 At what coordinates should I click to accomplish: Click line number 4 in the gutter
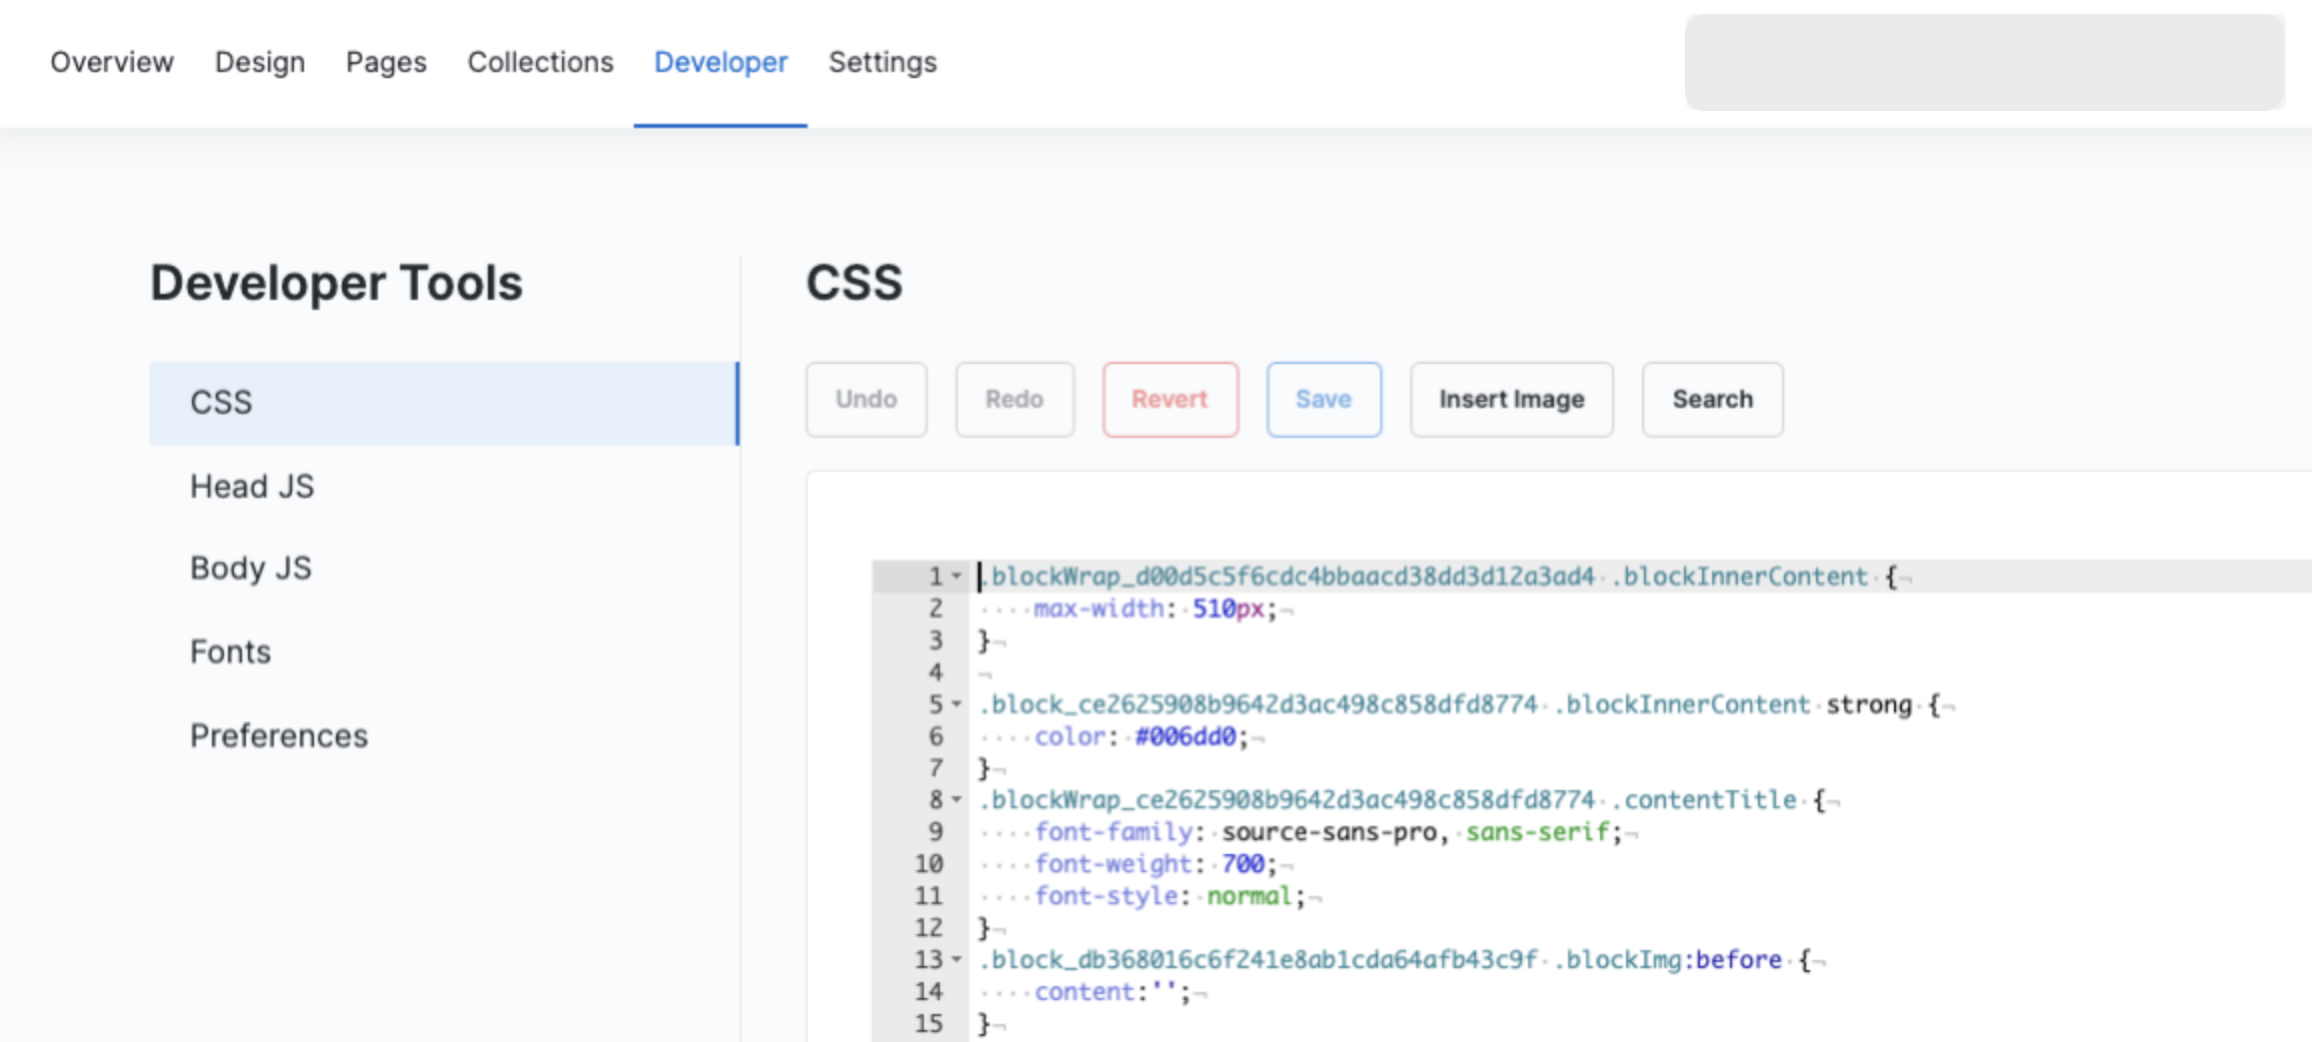(x=936, y=673)
